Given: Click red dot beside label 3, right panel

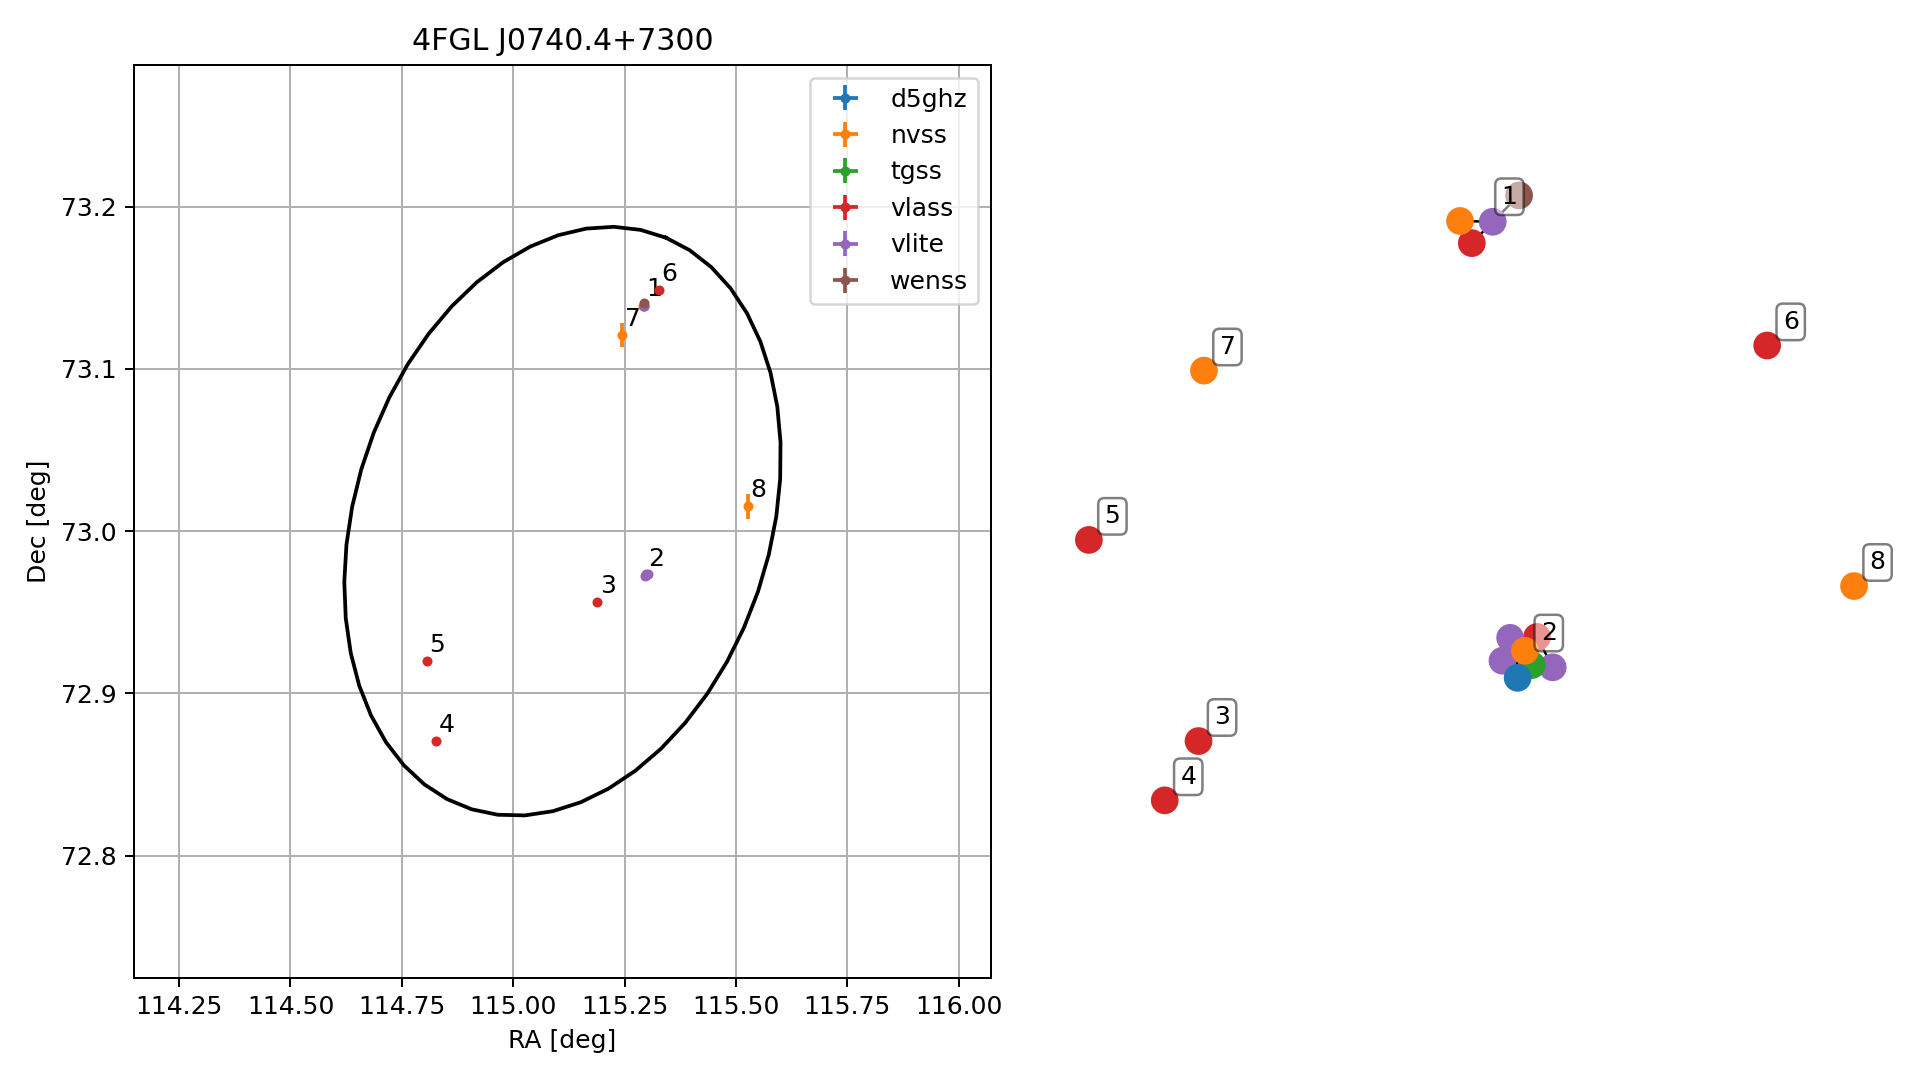Looking at the screenshot, I should tap(1198, 741).
